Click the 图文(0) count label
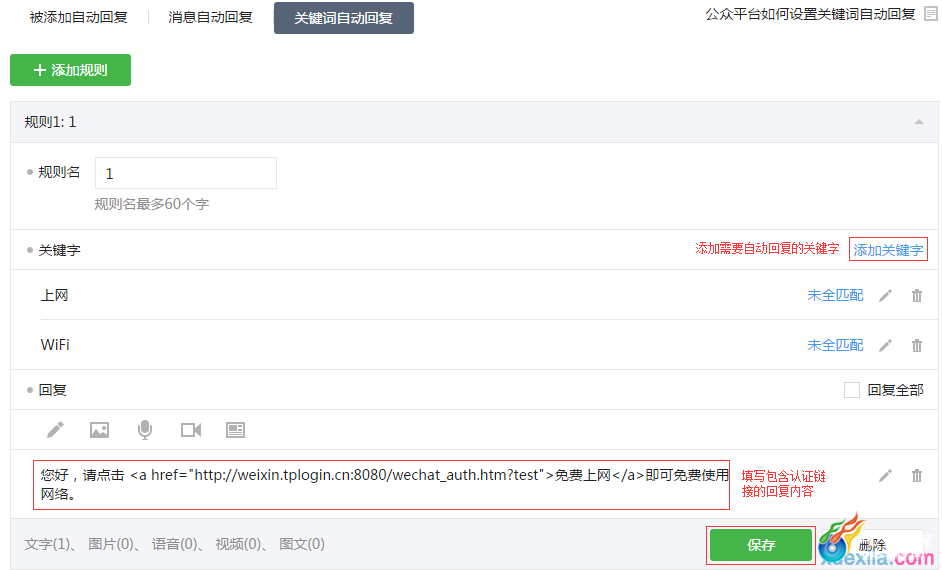 coord(302,544)
